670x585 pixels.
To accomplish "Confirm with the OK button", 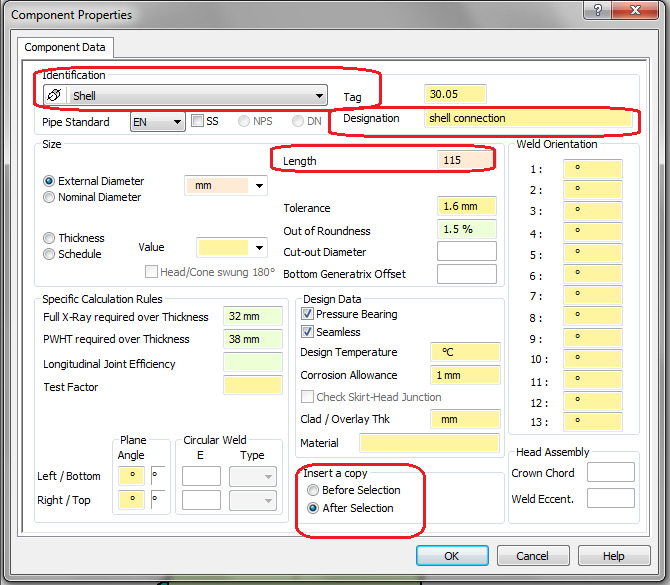I will 452,556.
